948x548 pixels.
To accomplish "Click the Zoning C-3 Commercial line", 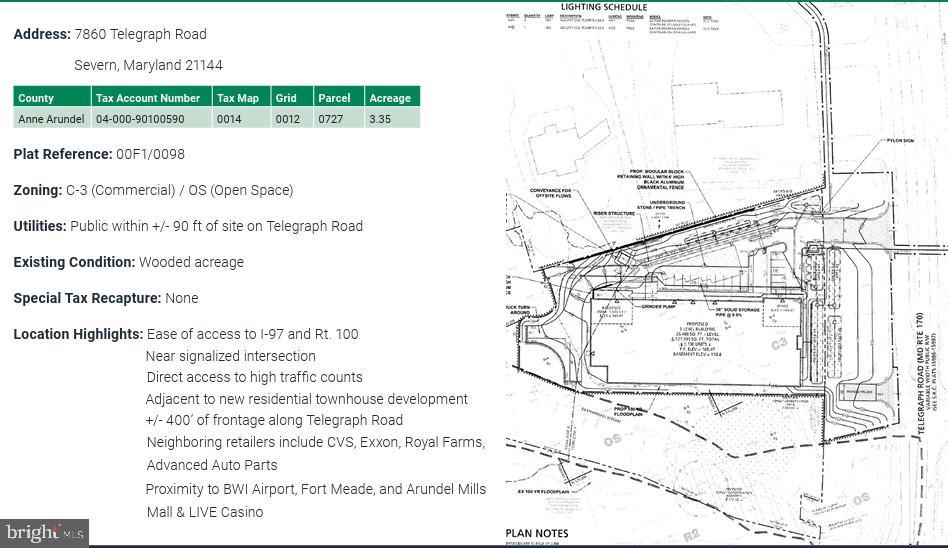I will (153, 190).
